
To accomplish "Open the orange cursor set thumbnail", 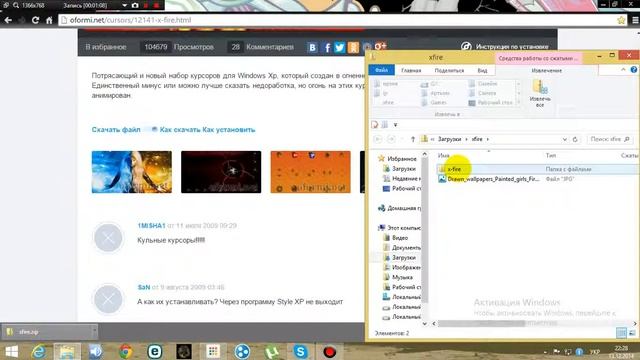I will click(x=310, y=172).
